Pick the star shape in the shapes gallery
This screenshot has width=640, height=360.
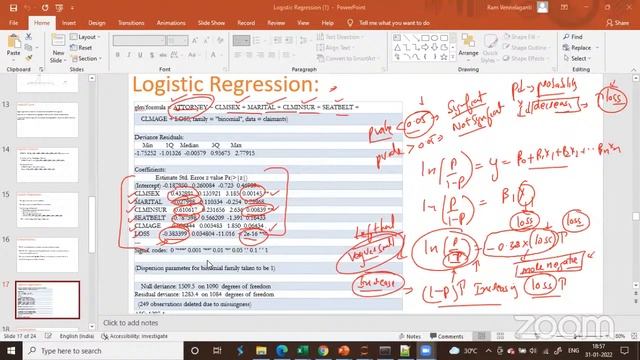[444, 57]
